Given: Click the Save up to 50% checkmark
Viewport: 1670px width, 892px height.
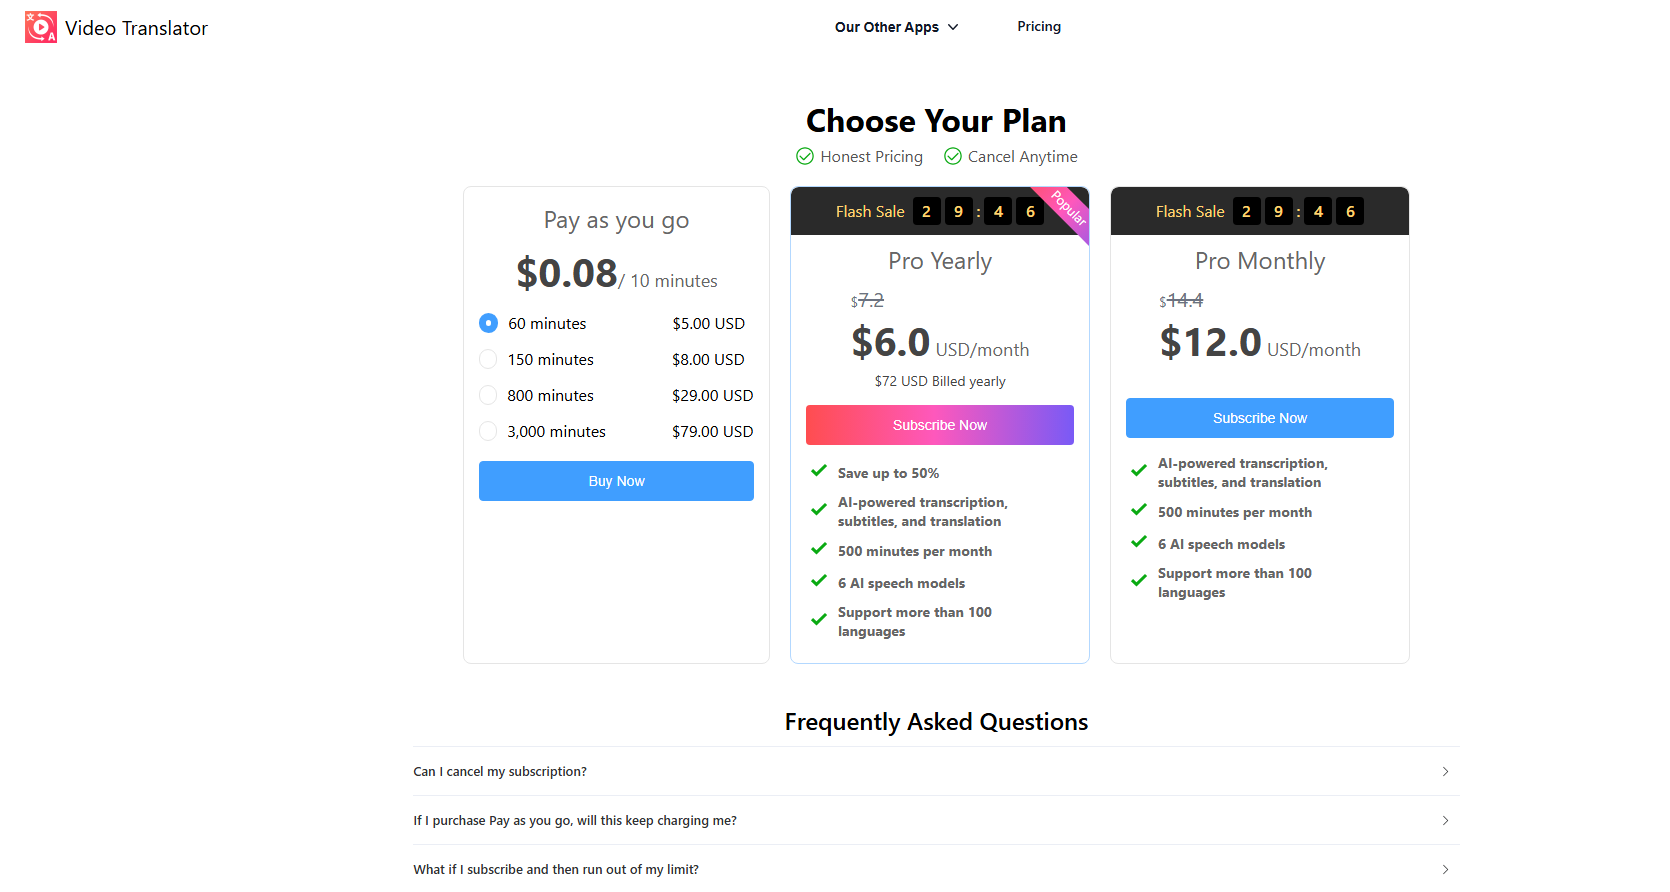Looking at the screenshot, I should (819, 471).
